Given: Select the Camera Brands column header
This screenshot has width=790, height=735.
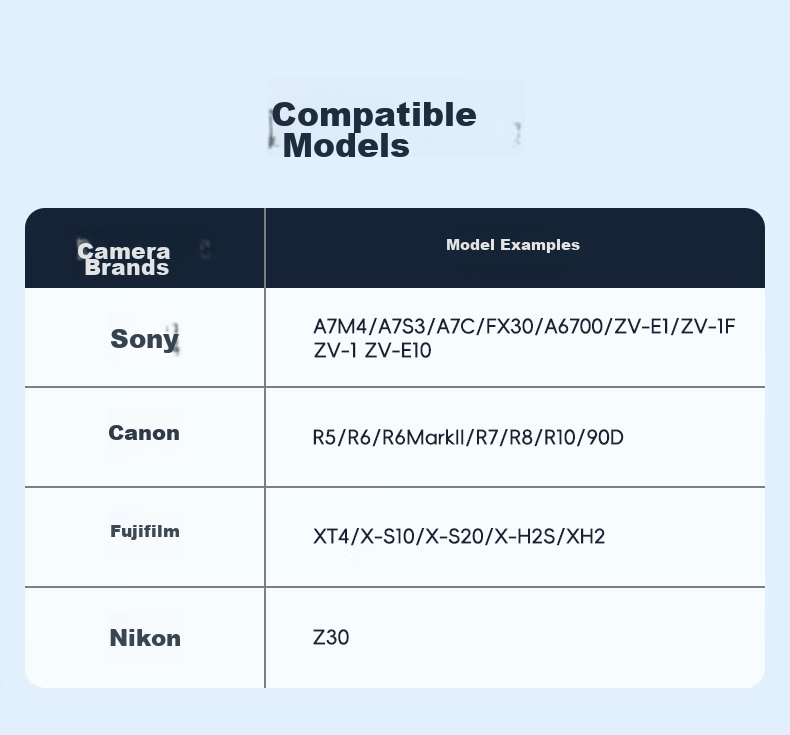Looking at the screenshot, I should [x=124, y=259].
